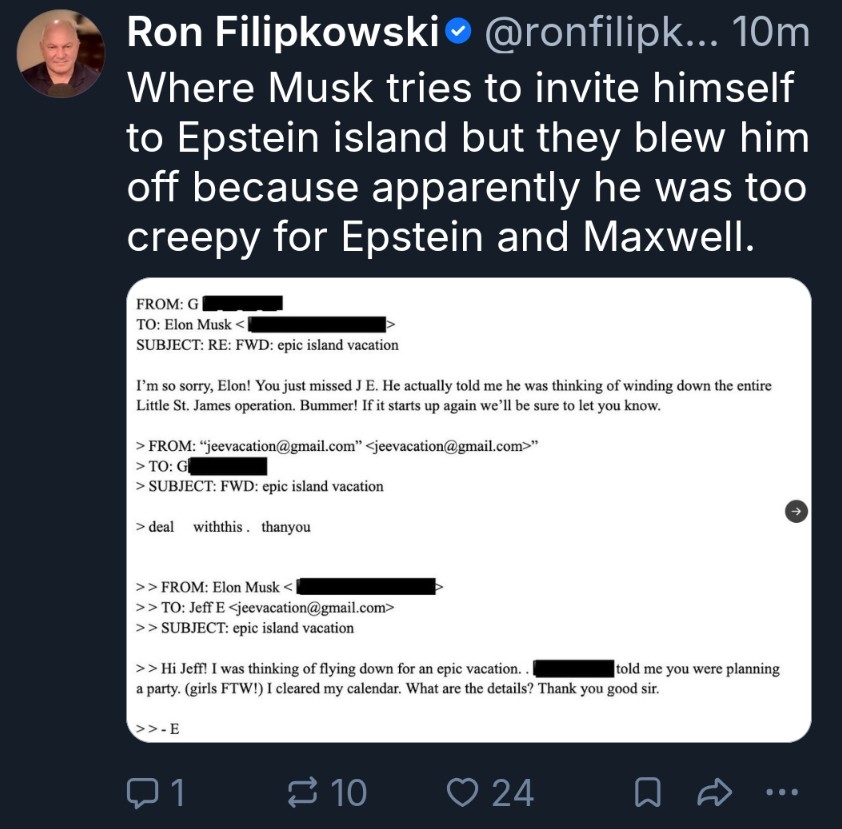Click the repost arrows icon
The height and width of the screenshot is (829, 842).
pyautogui.click(x=301, y=793)
